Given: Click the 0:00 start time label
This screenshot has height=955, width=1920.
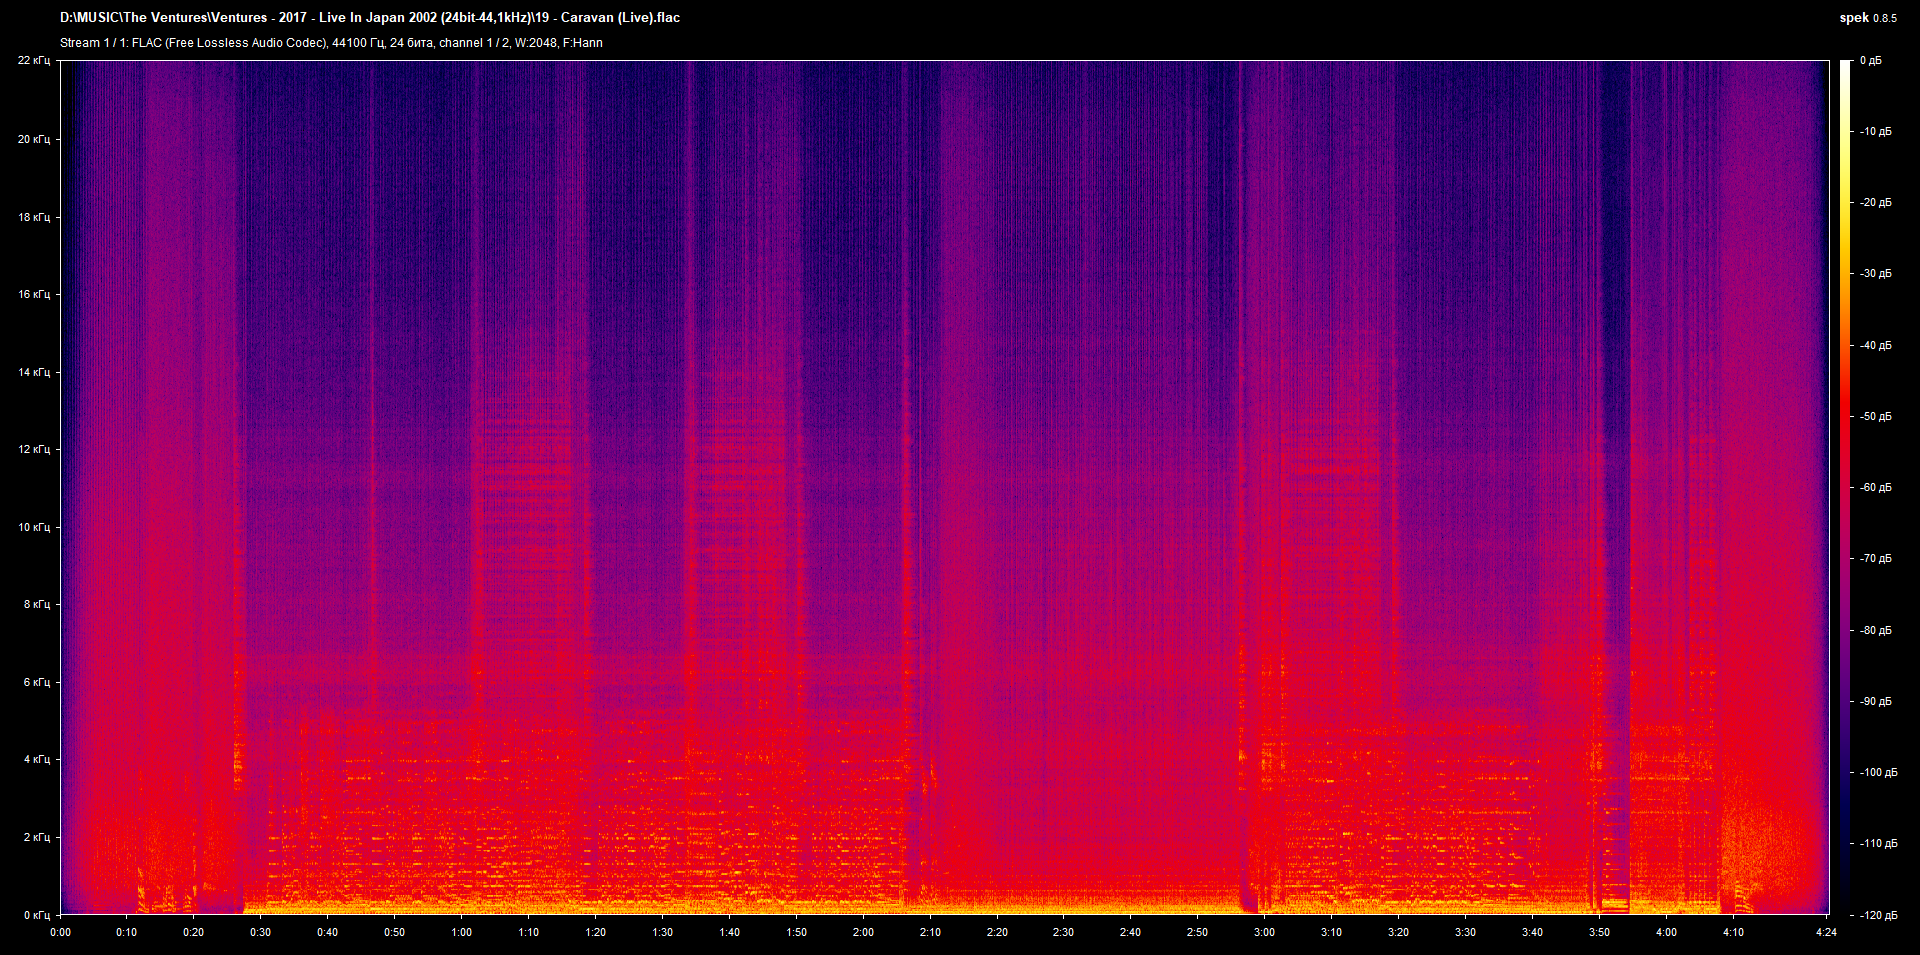Looking at the screenshot, I should (61, 933).
